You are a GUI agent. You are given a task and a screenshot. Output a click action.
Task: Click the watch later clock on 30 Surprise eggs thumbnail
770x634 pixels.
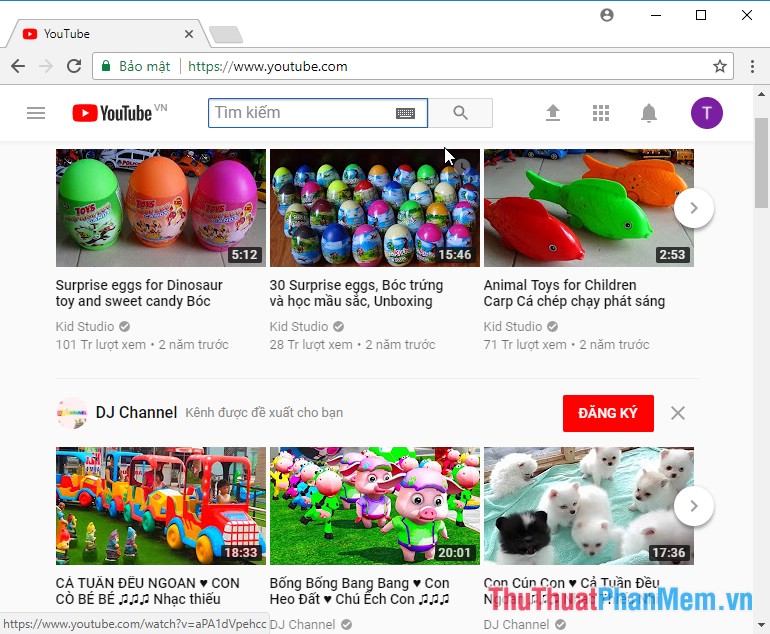[x=462, y=166]
